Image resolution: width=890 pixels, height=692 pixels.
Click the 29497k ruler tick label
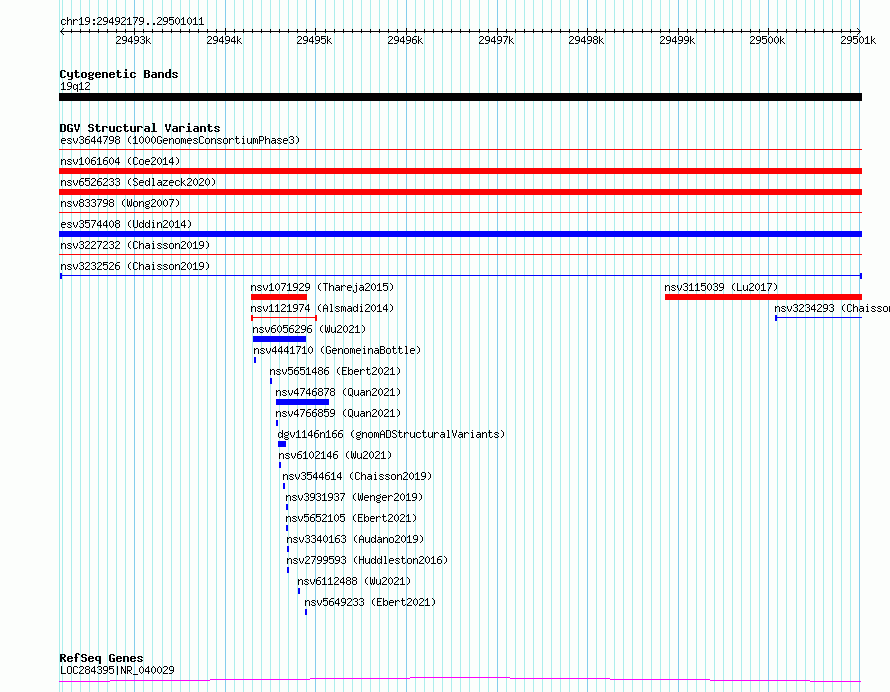(x=496, y=40)
